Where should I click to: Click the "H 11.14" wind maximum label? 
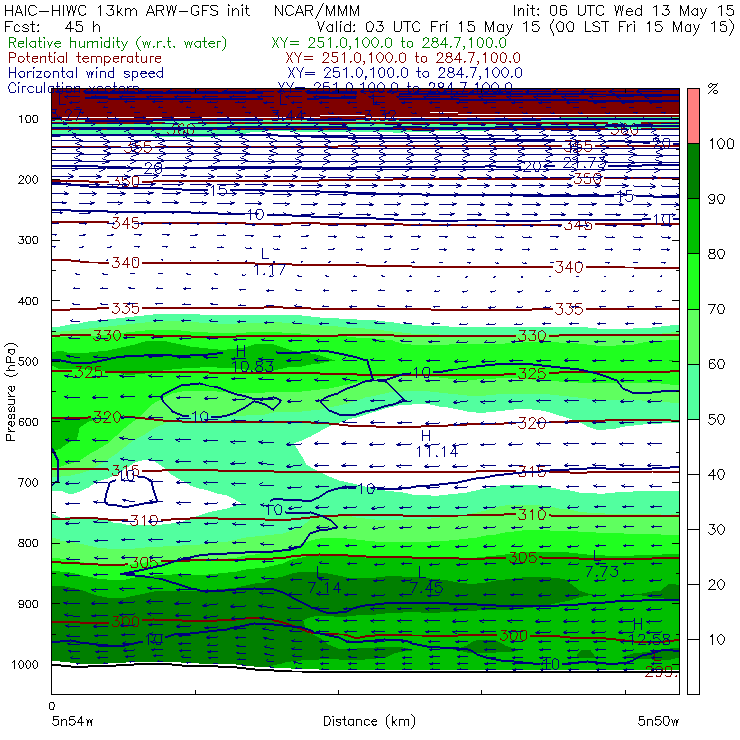coord(437,444)
